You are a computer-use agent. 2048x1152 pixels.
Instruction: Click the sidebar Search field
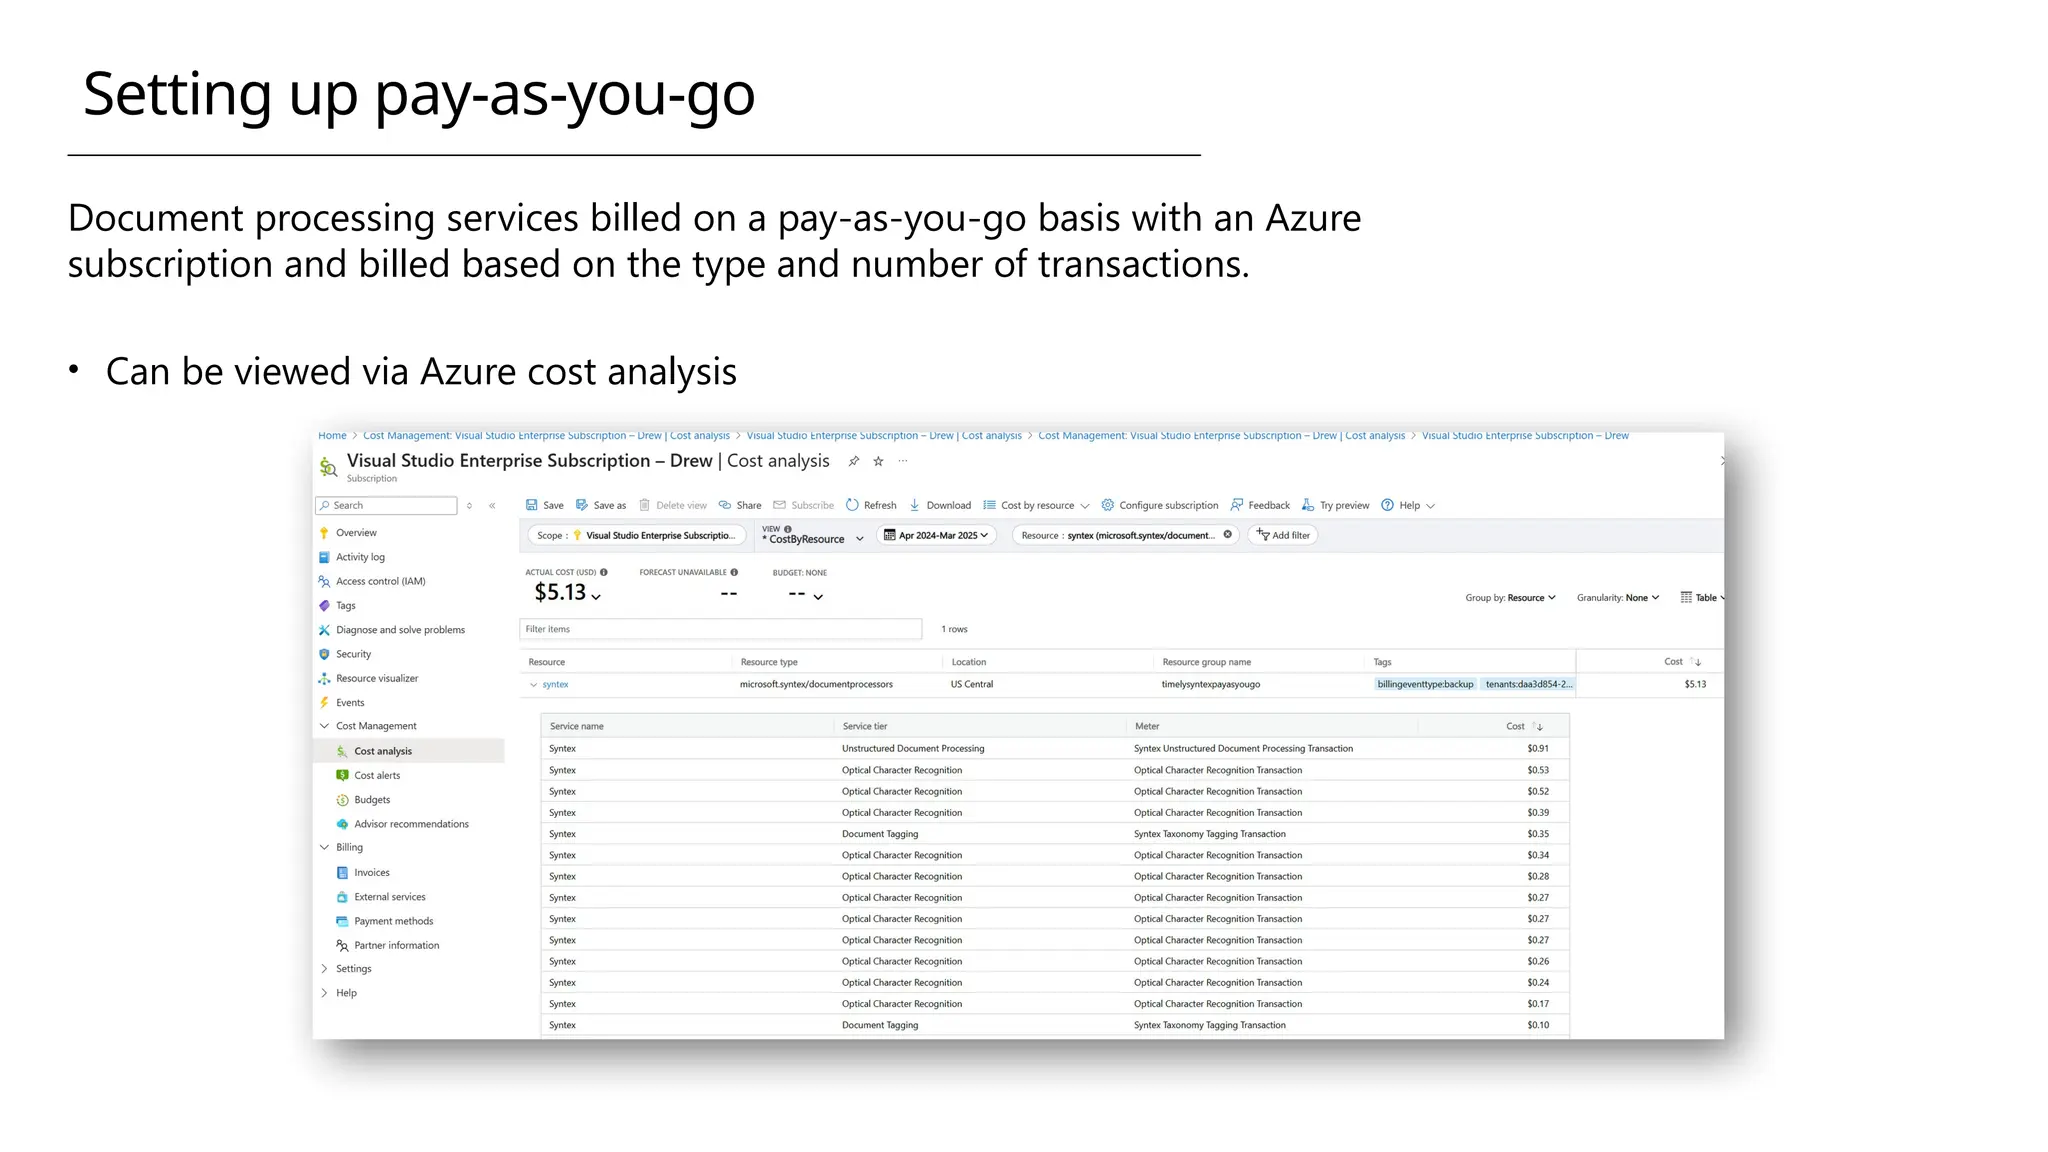tap(386, 506)
